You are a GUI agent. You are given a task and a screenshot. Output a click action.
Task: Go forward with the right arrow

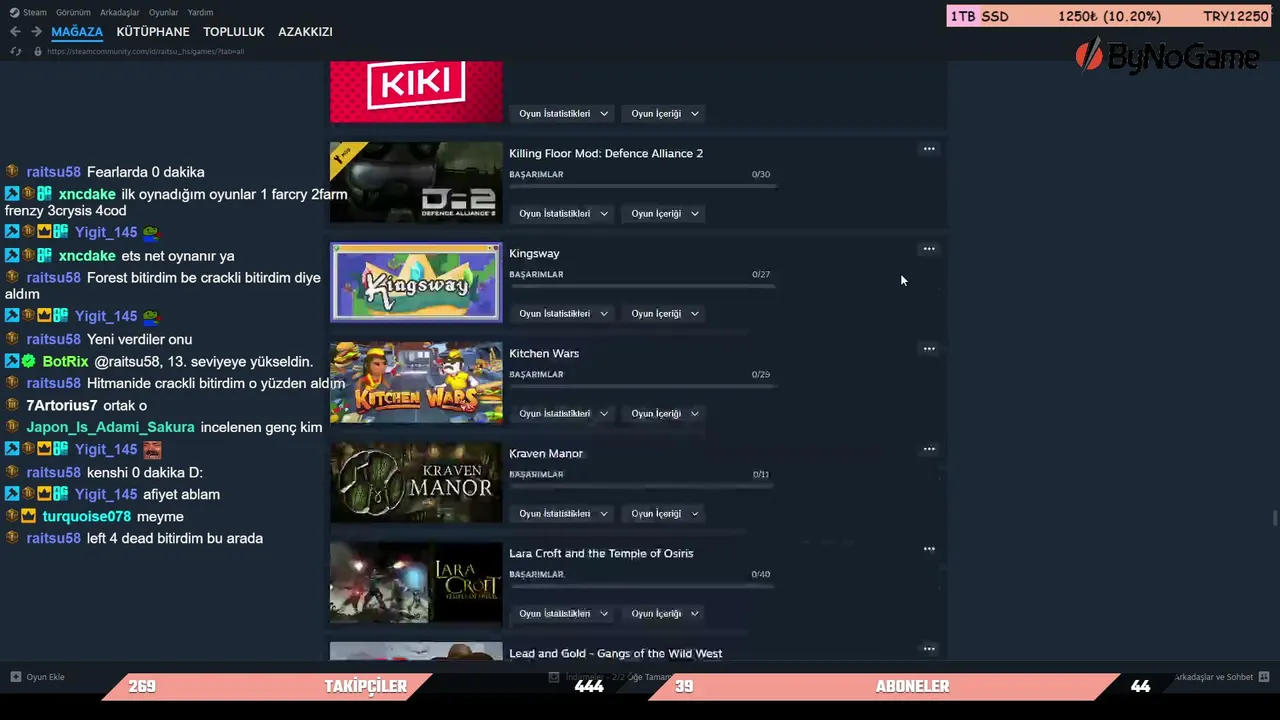(36, 32)
